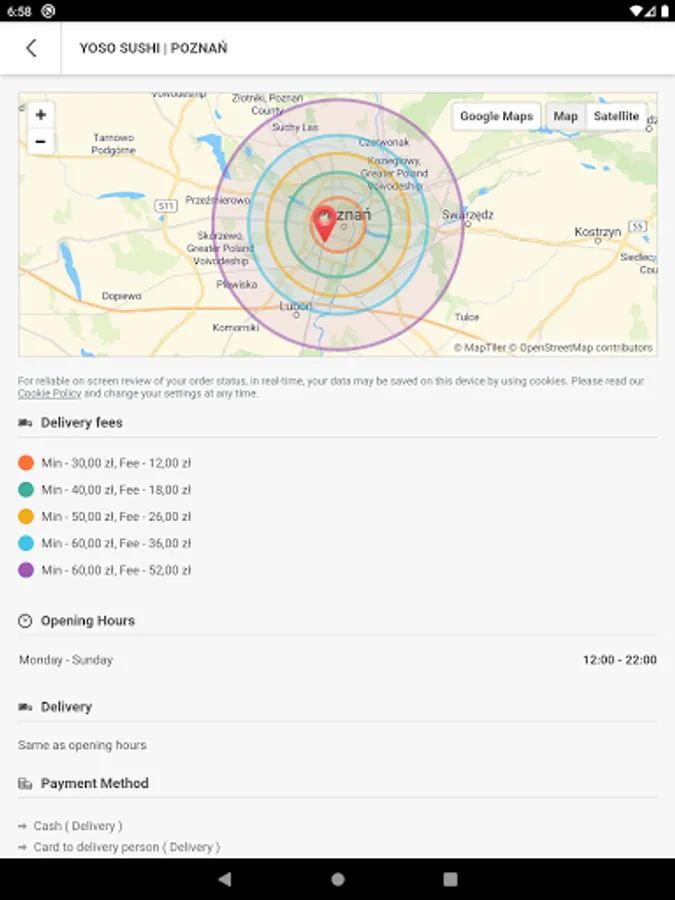Select 'Min - 30,00 zł, Fee - 12,00 zł' text

[x=116, y=463]
